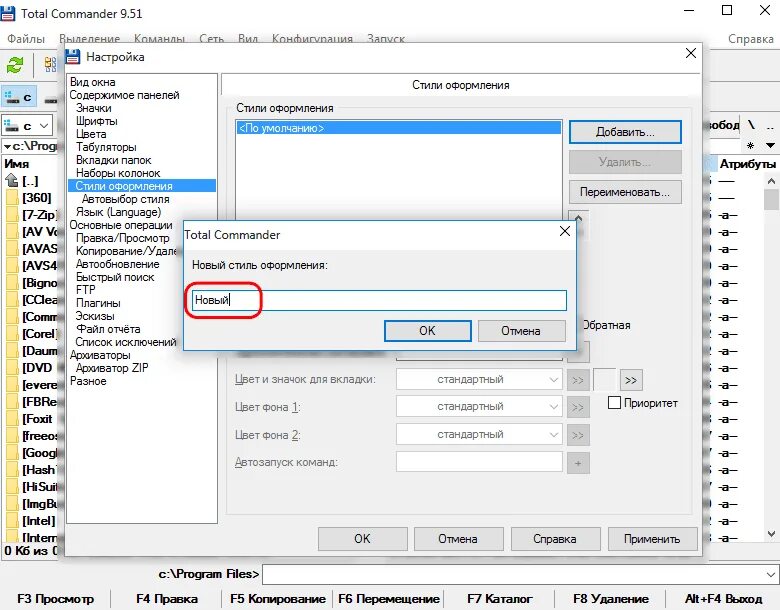Select FTP in settings tree

coord(85,290)
